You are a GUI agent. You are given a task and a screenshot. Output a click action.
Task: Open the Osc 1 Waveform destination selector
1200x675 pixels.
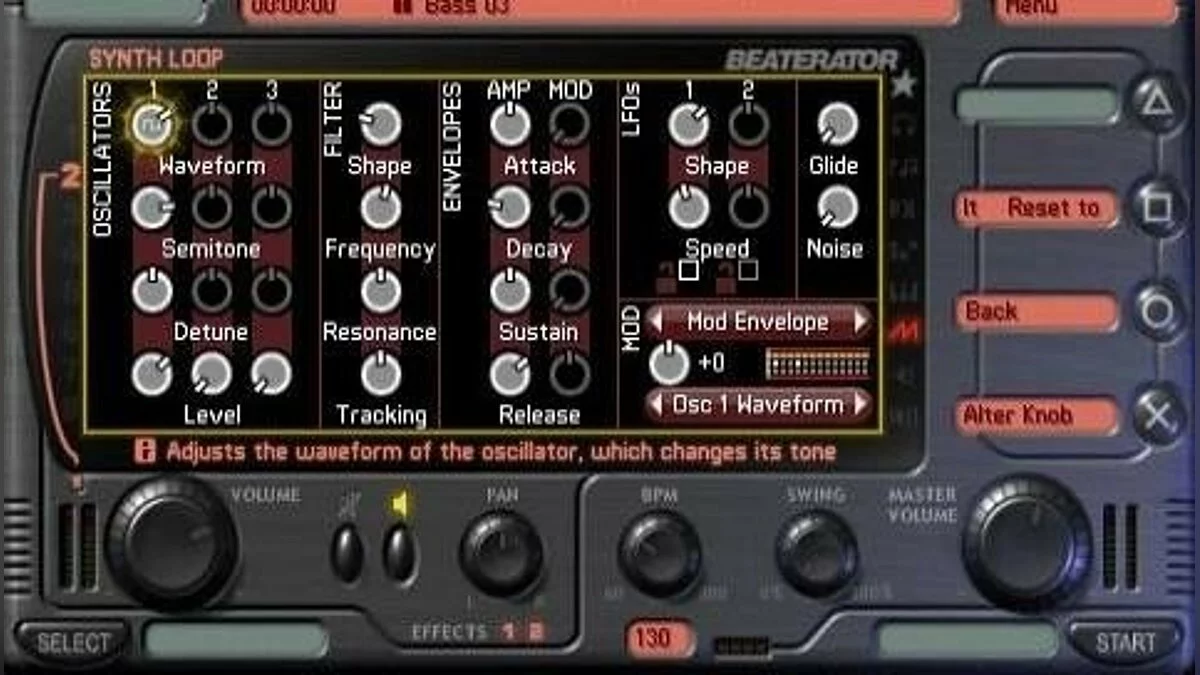[x=759, y=405]
